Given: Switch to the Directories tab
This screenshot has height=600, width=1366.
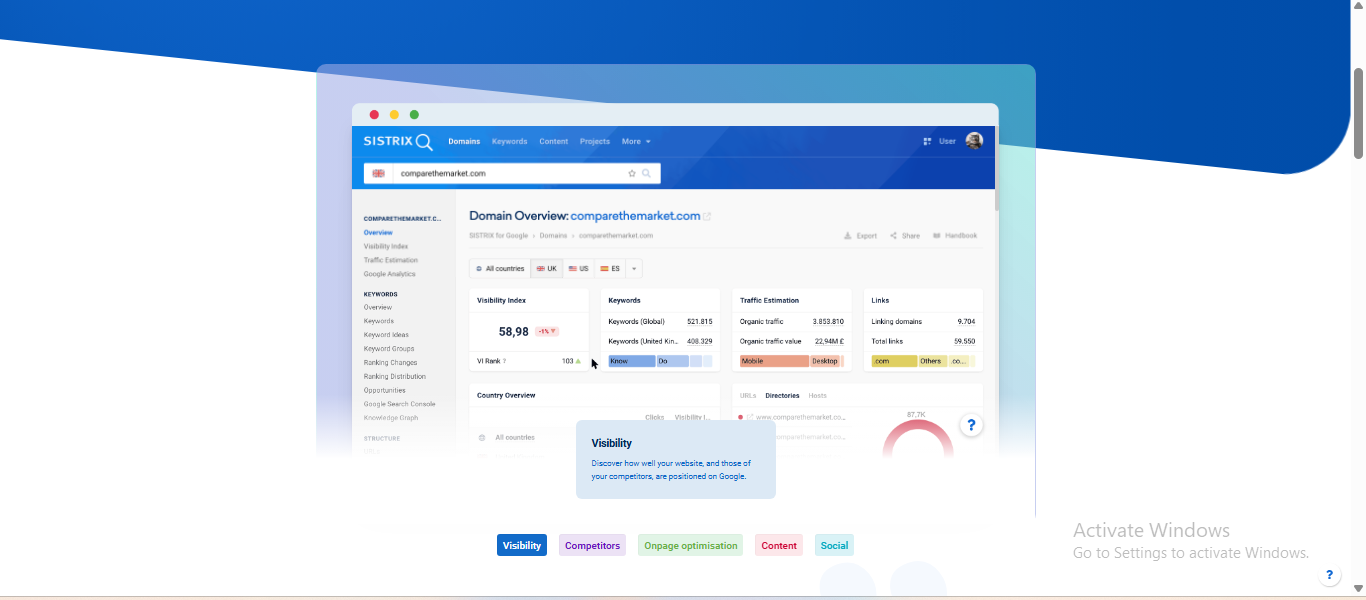Looking at the screenshot, I should [782, 395].
